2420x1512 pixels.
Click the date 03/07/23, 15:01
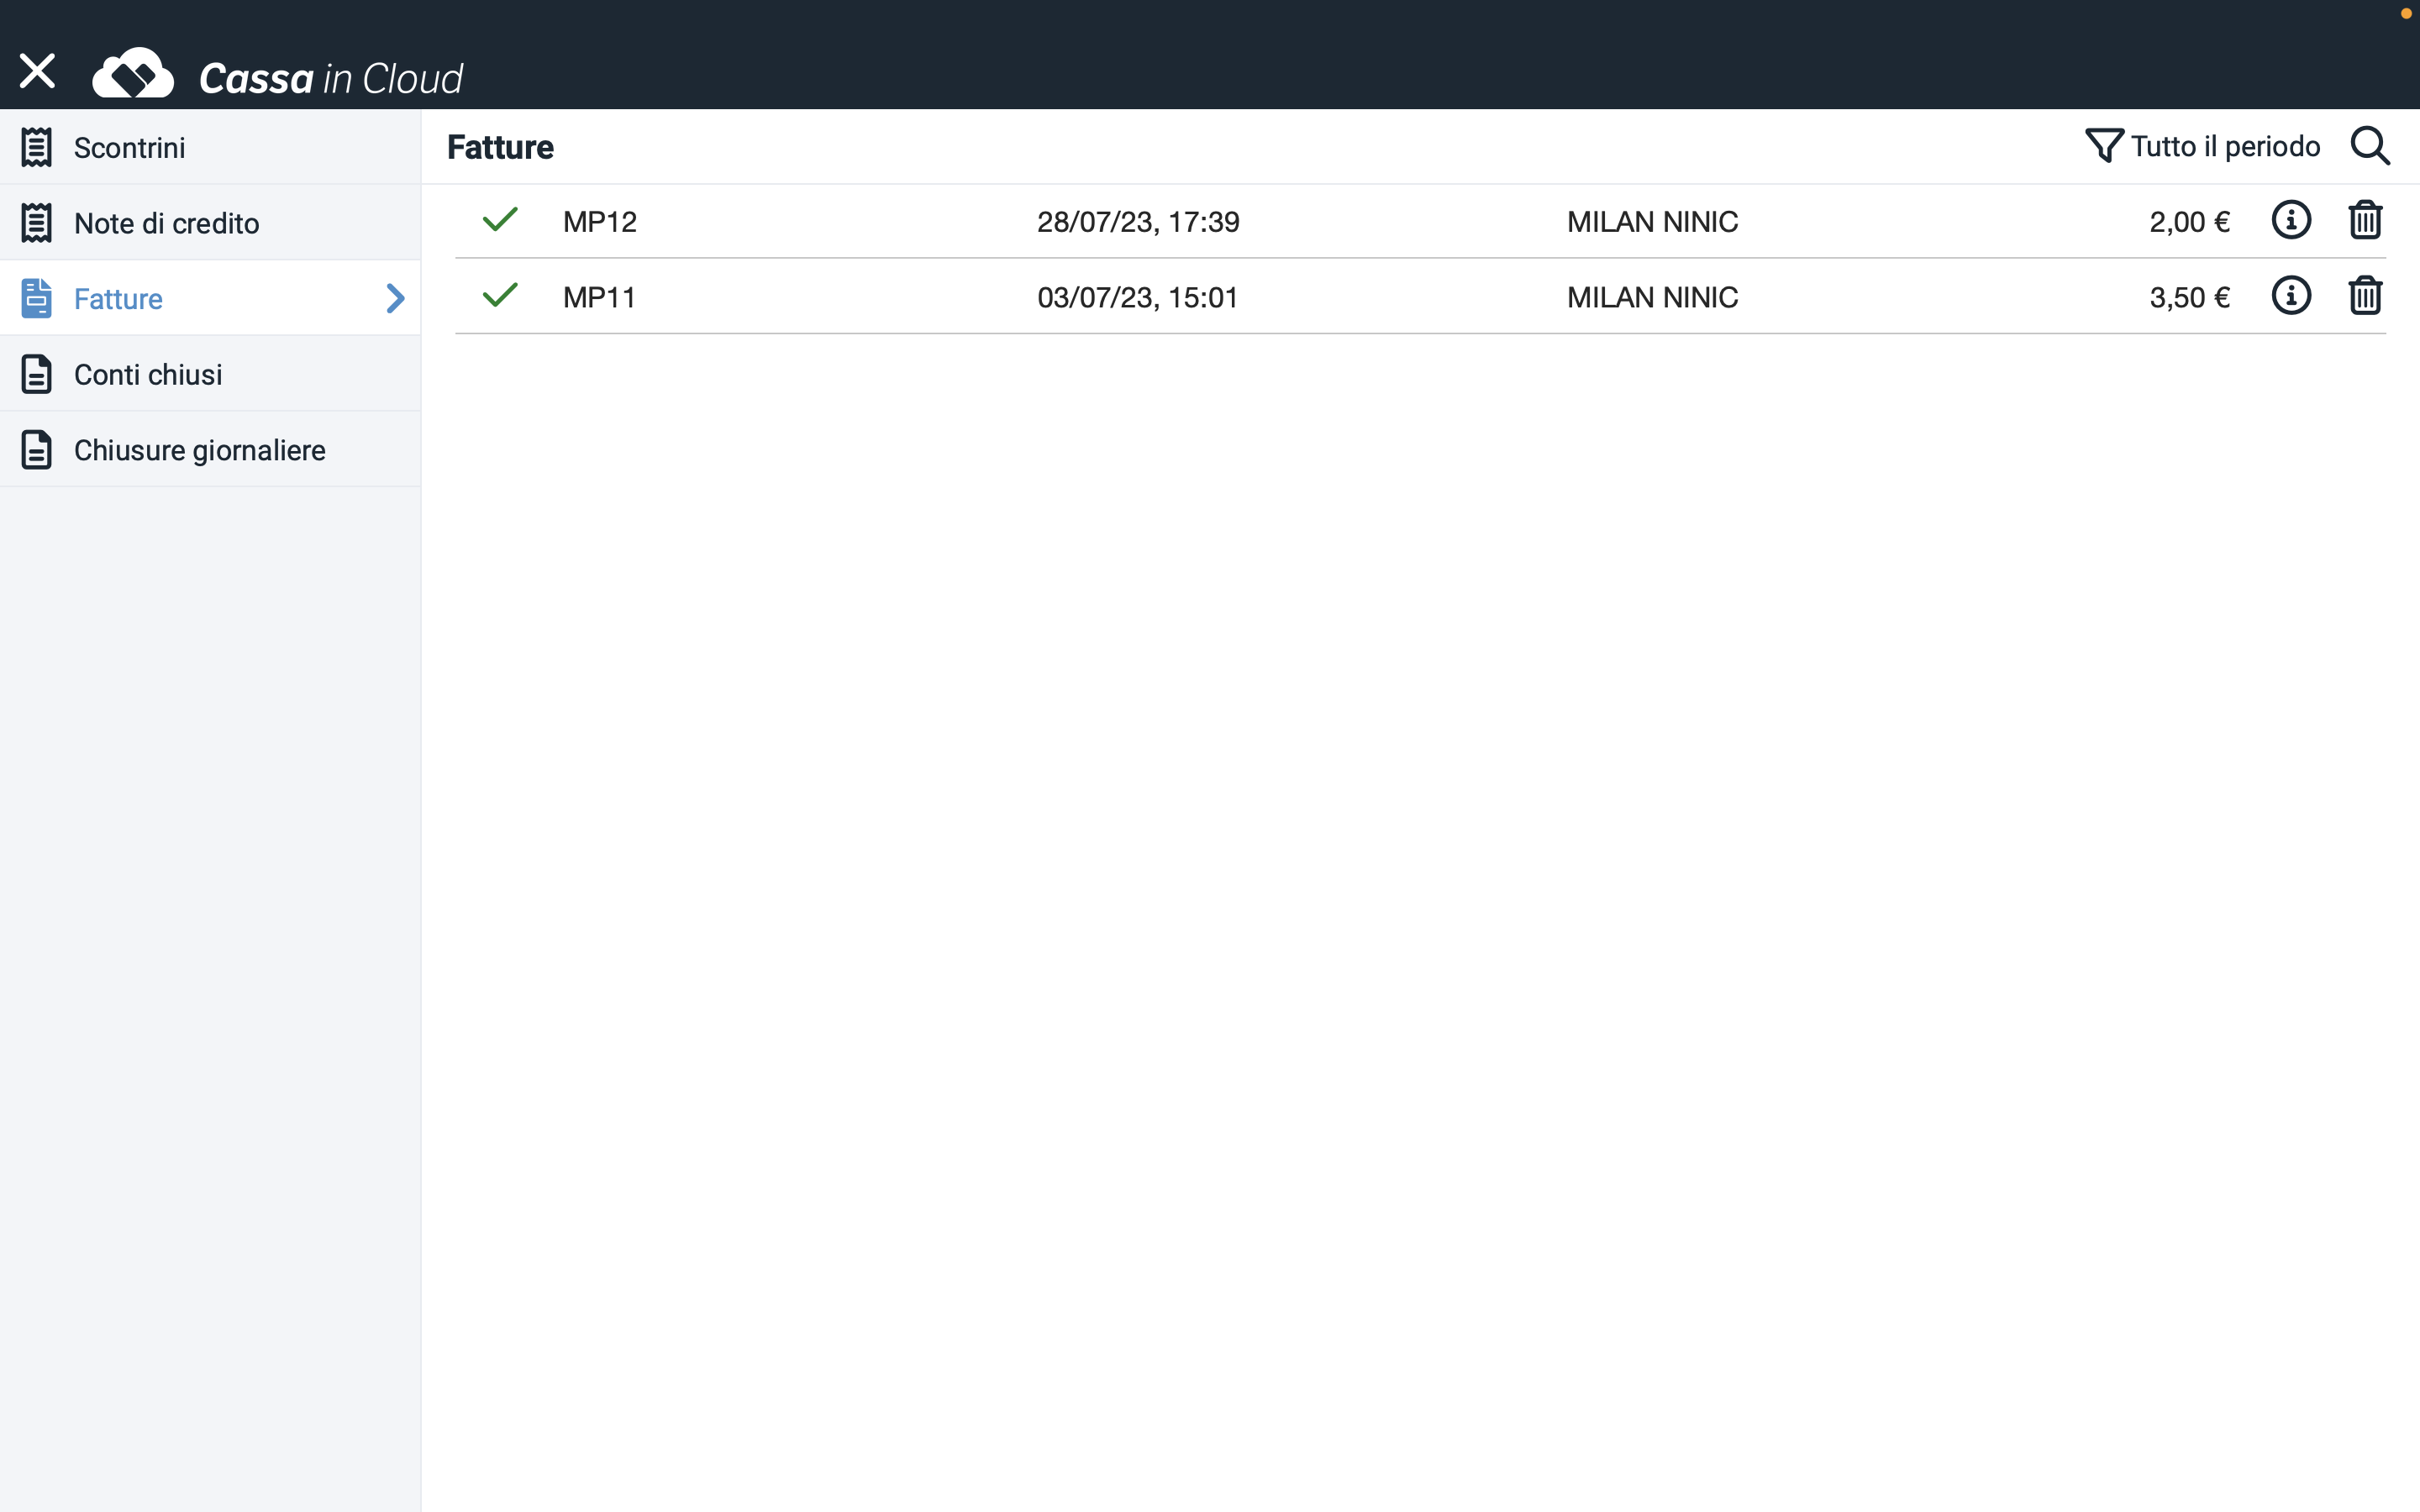(x=1138, y=298)
